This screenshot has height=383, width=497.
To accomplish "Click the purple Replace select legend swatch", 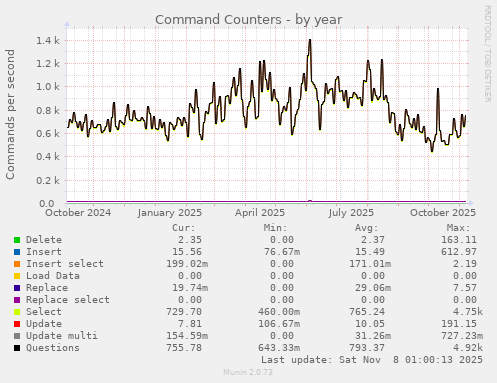I will pos(17,300).
